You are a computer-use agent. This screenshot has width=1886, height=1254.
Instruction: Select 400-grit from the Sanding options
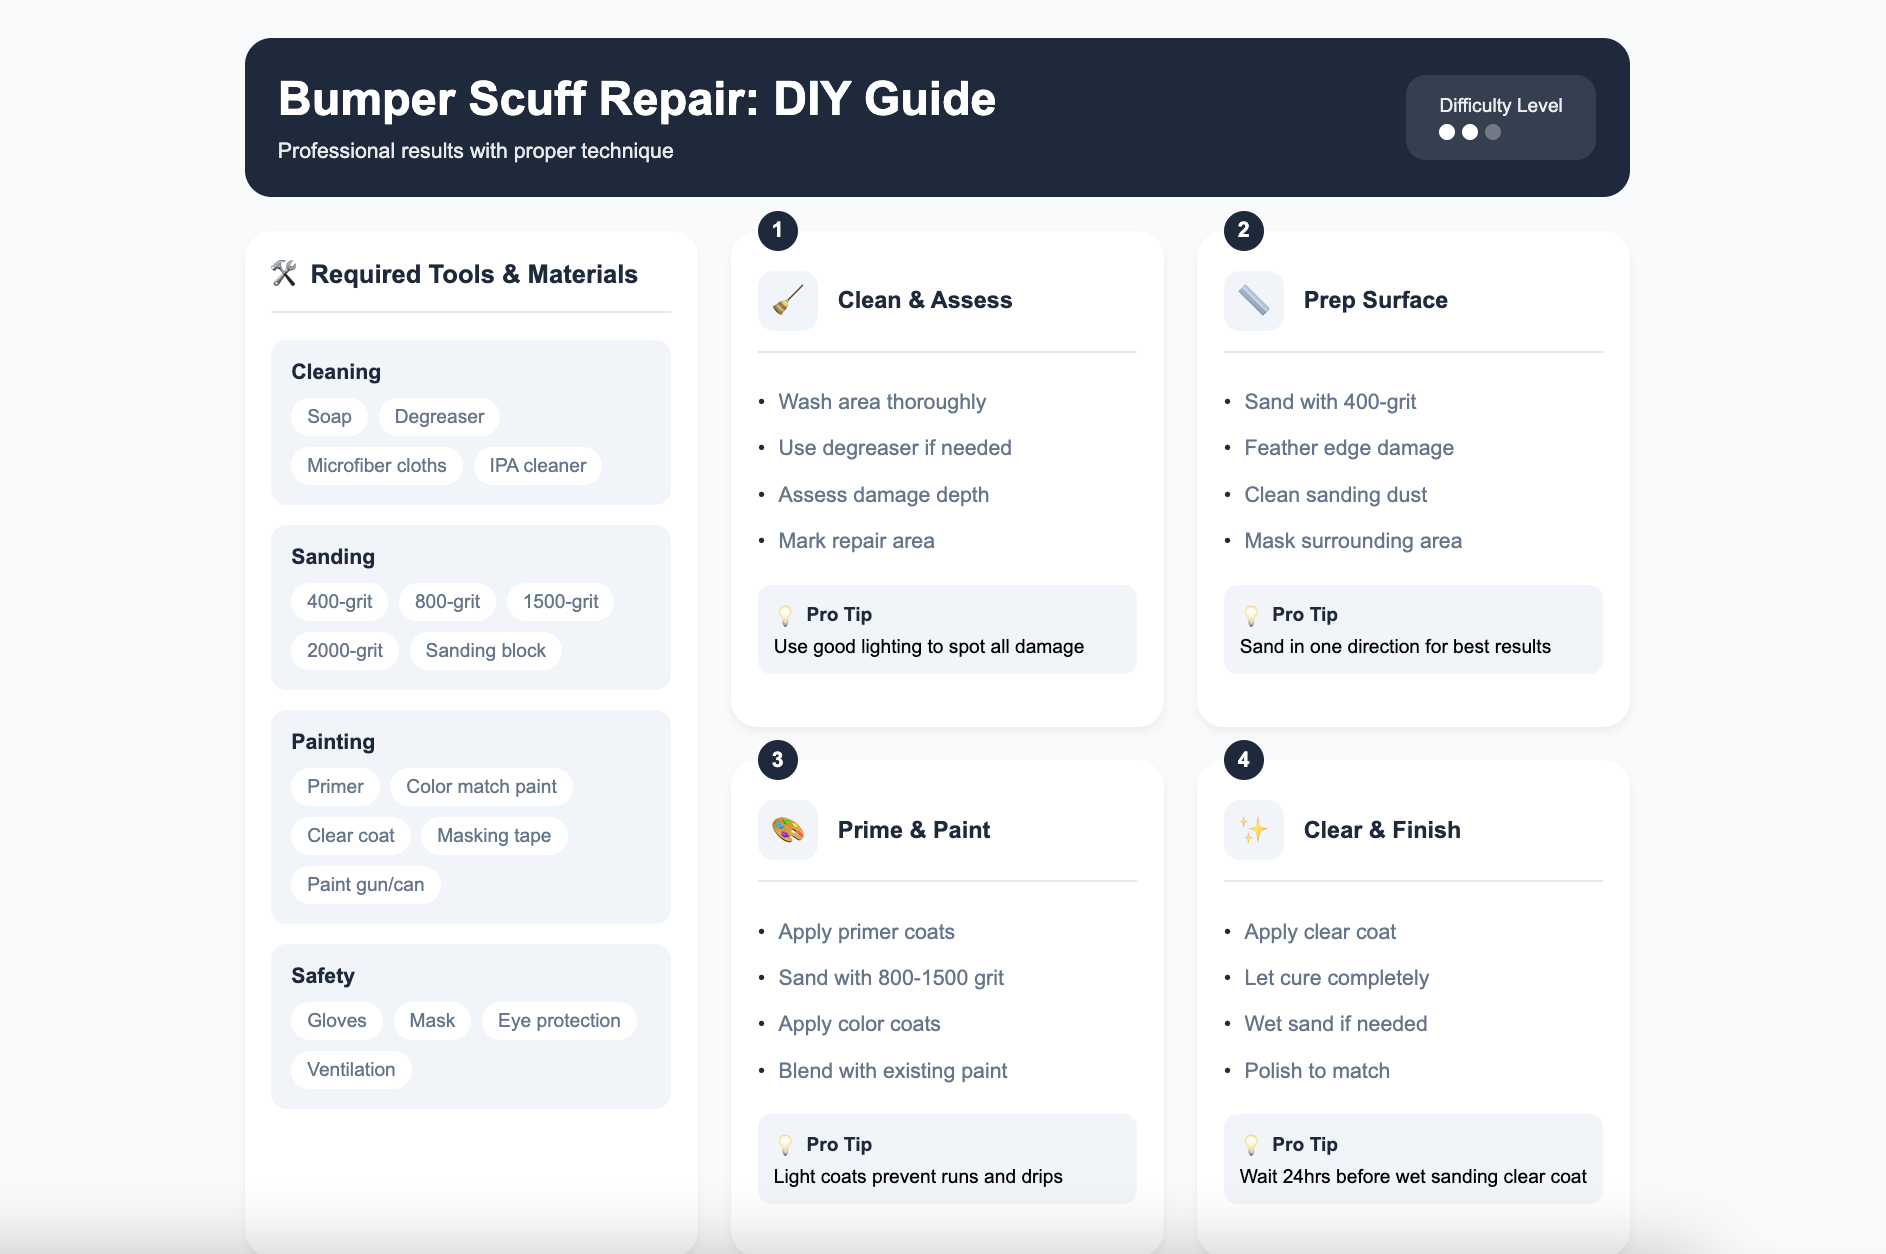[x=339, y=601]
